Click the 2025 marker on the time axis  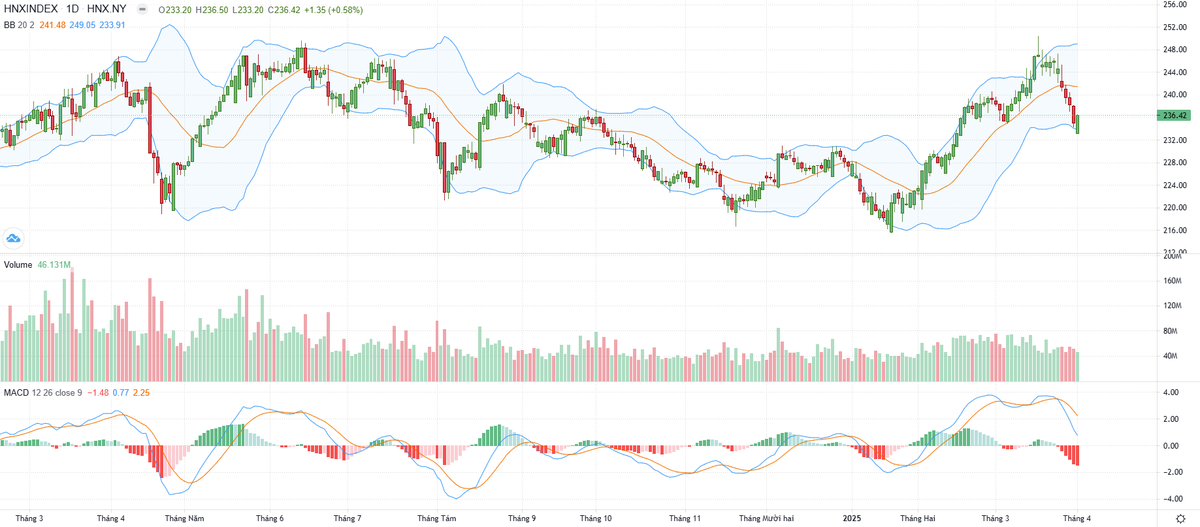tap(850, 519)
